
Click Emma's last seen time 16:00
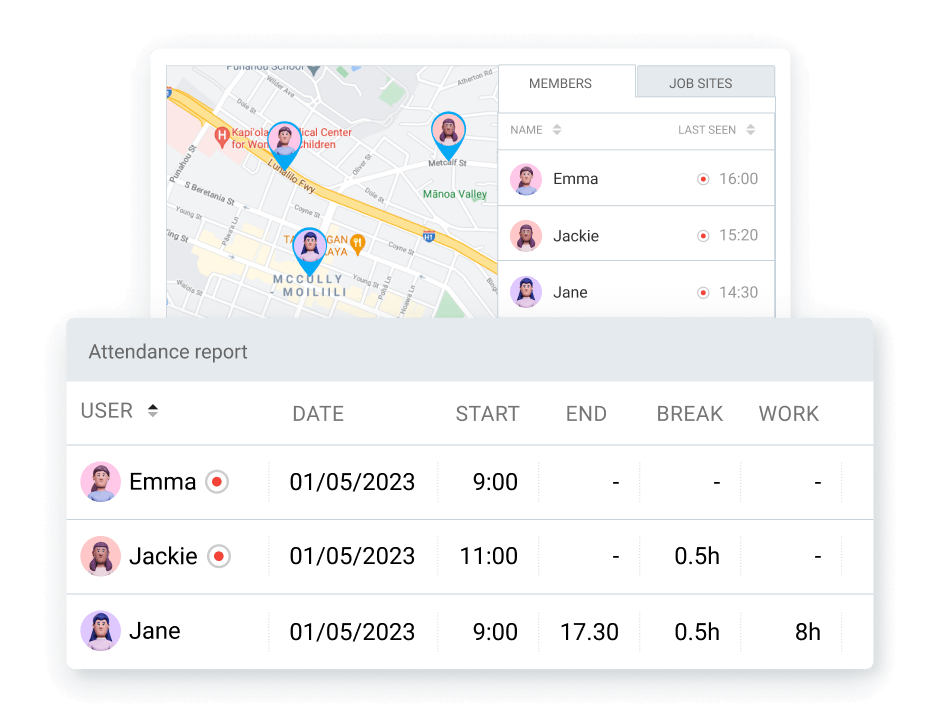tap(739, 179)
